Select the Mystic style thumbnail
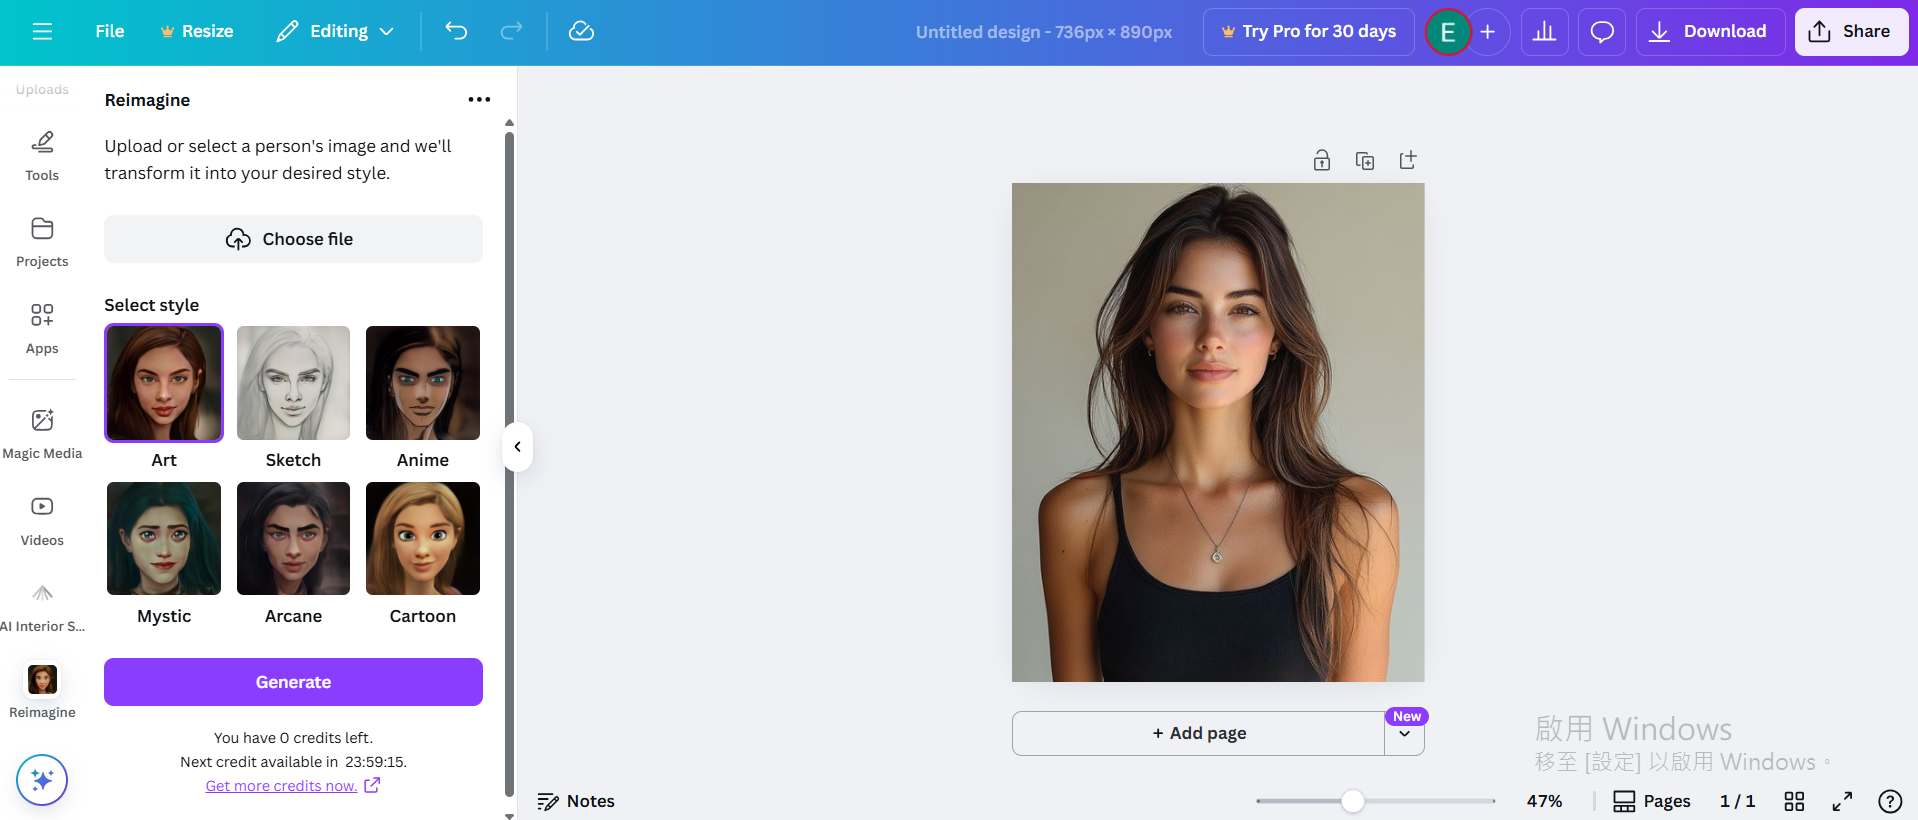1918x820 pixels. pyautogui.click(x=164, y=539)
